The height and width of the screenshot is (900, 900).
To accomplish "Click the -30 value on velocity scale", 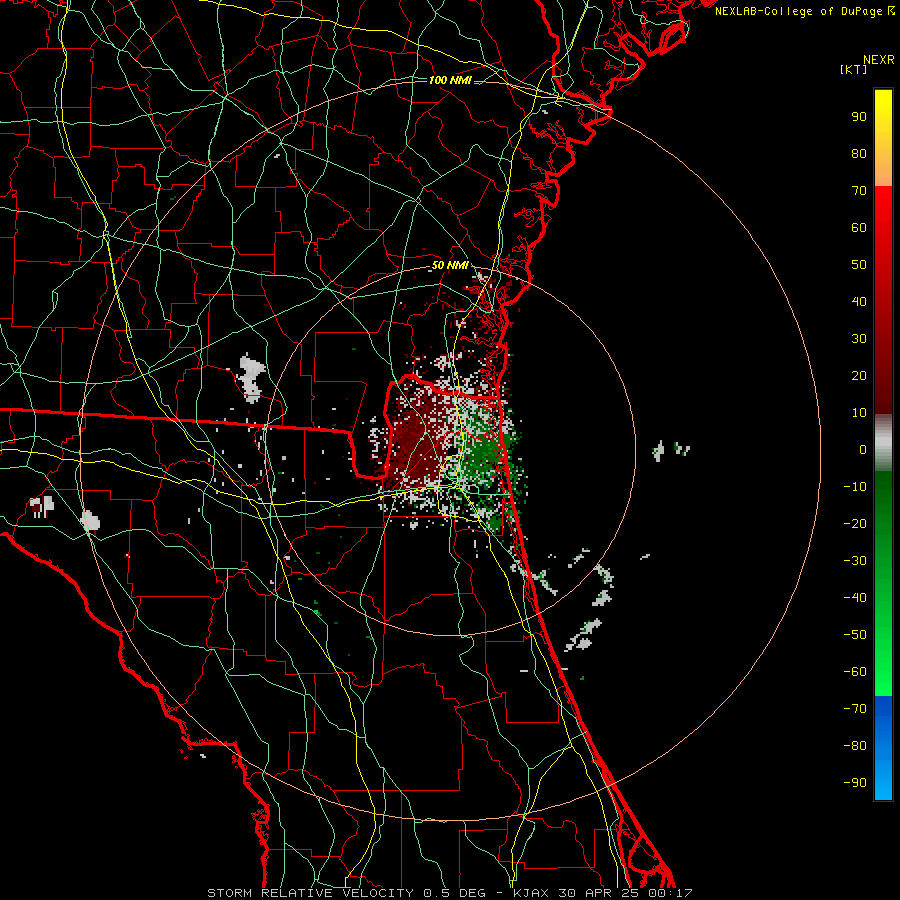I will click(x=855, y=561).
